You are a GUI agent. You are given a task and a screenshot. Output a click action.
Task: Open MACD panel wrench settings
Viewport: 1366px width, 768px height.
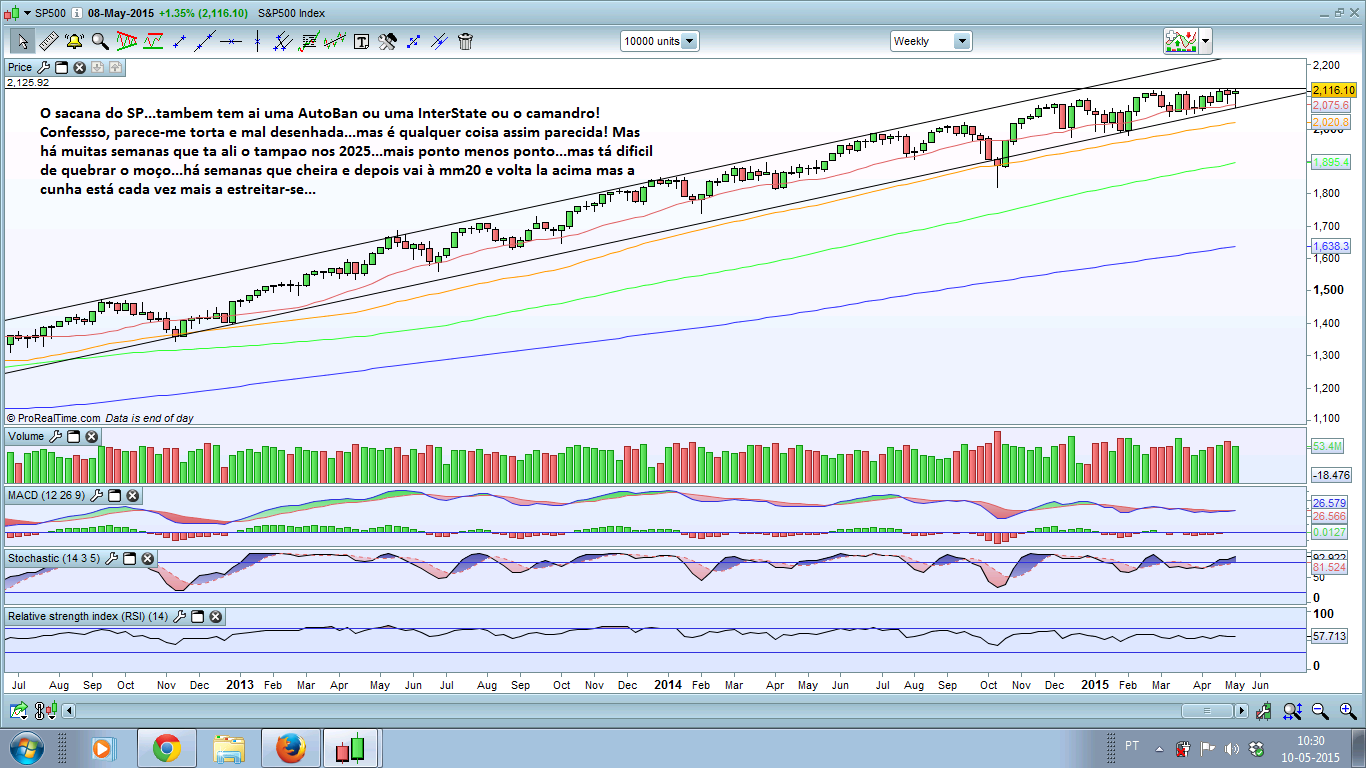click(96, 496)
